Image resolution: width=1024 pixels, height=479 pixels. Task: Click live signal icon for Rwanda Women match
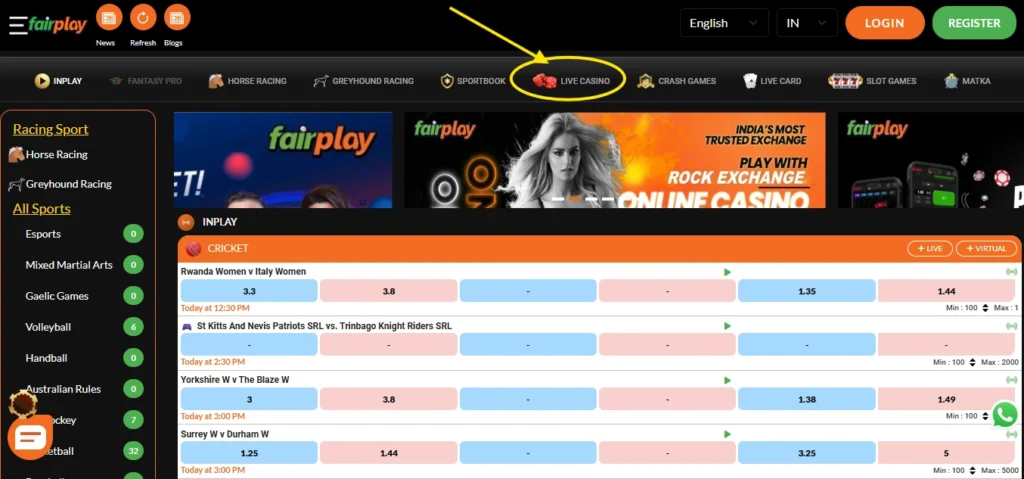(1012, 272)
